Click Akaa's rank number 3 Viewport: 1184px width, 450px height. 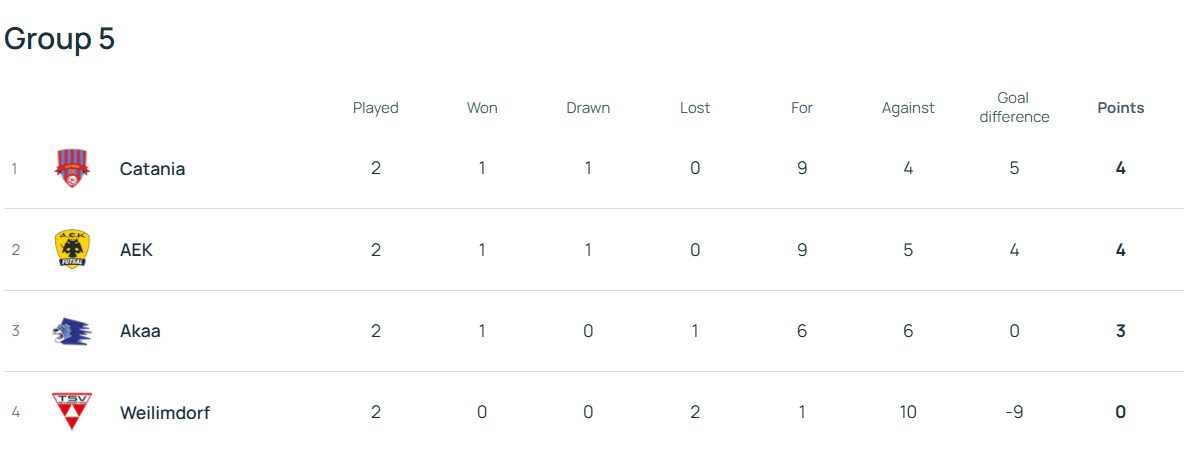tap(15, 331)
